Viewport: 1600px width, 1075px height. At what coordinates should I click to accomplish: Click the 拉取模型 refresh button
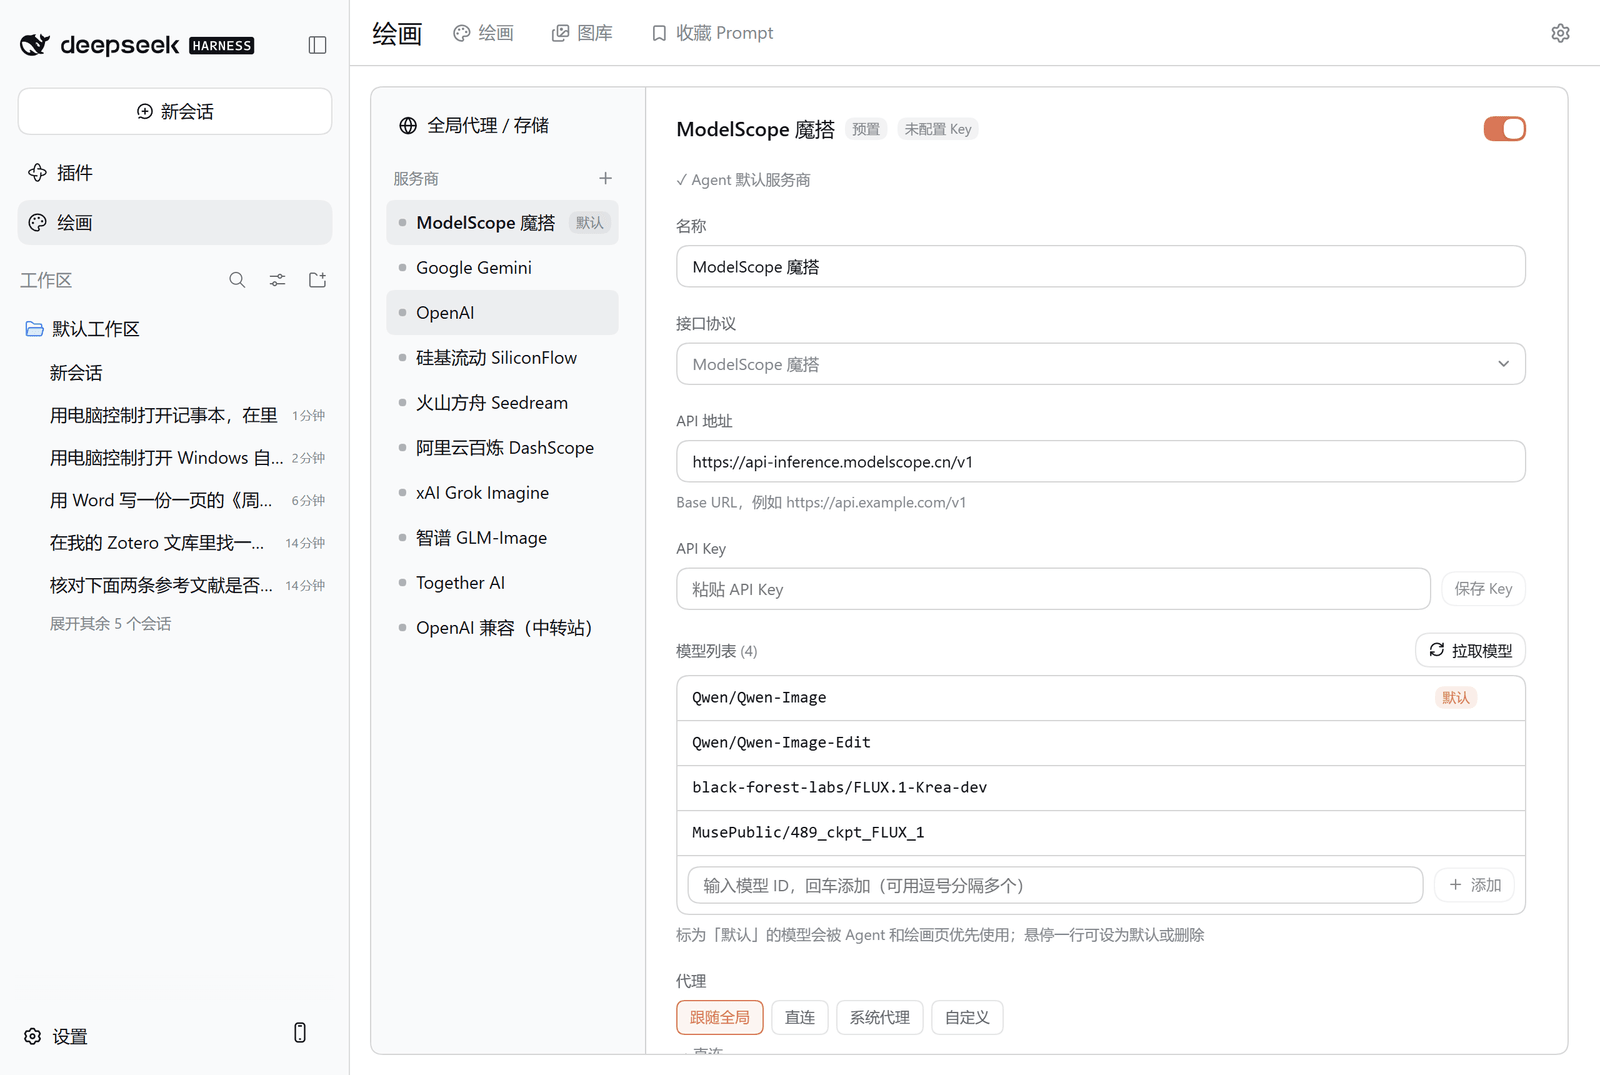(1470, 650)
